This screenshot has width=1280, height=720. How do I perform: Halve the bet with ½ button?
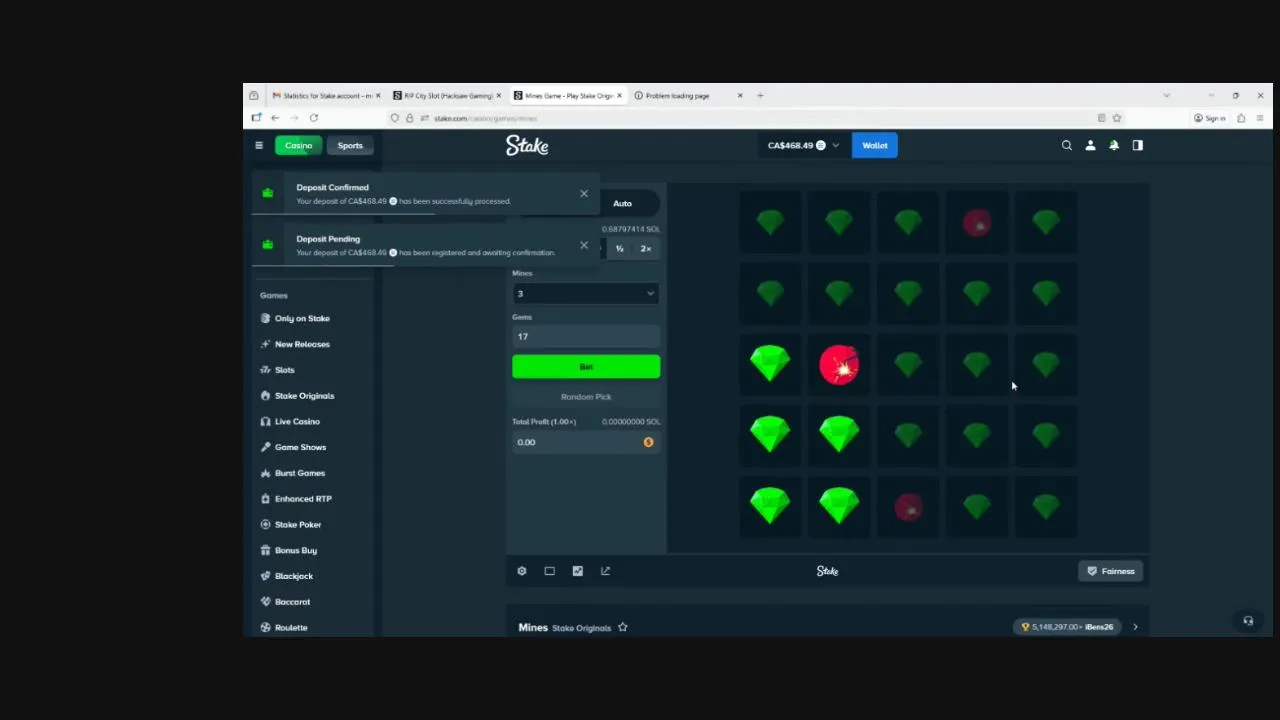[x=619, y=248]
